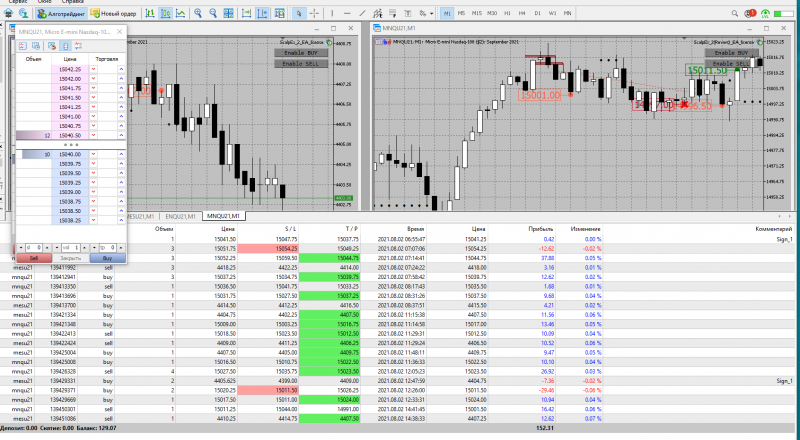
Task: Select the Fibonacci retracement tool
Action: tap(392, 13)
